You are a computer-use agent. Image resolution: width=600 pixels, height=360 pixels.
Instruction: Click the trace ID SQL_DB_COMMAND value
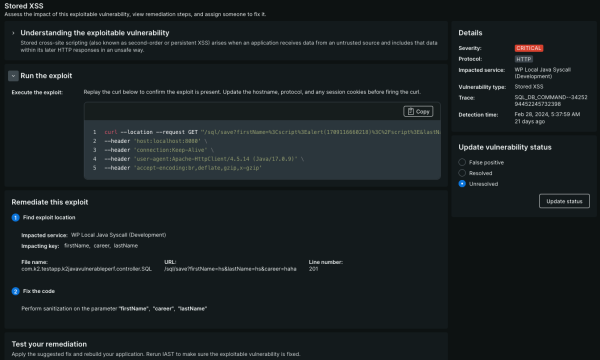[x=550, y=101]
